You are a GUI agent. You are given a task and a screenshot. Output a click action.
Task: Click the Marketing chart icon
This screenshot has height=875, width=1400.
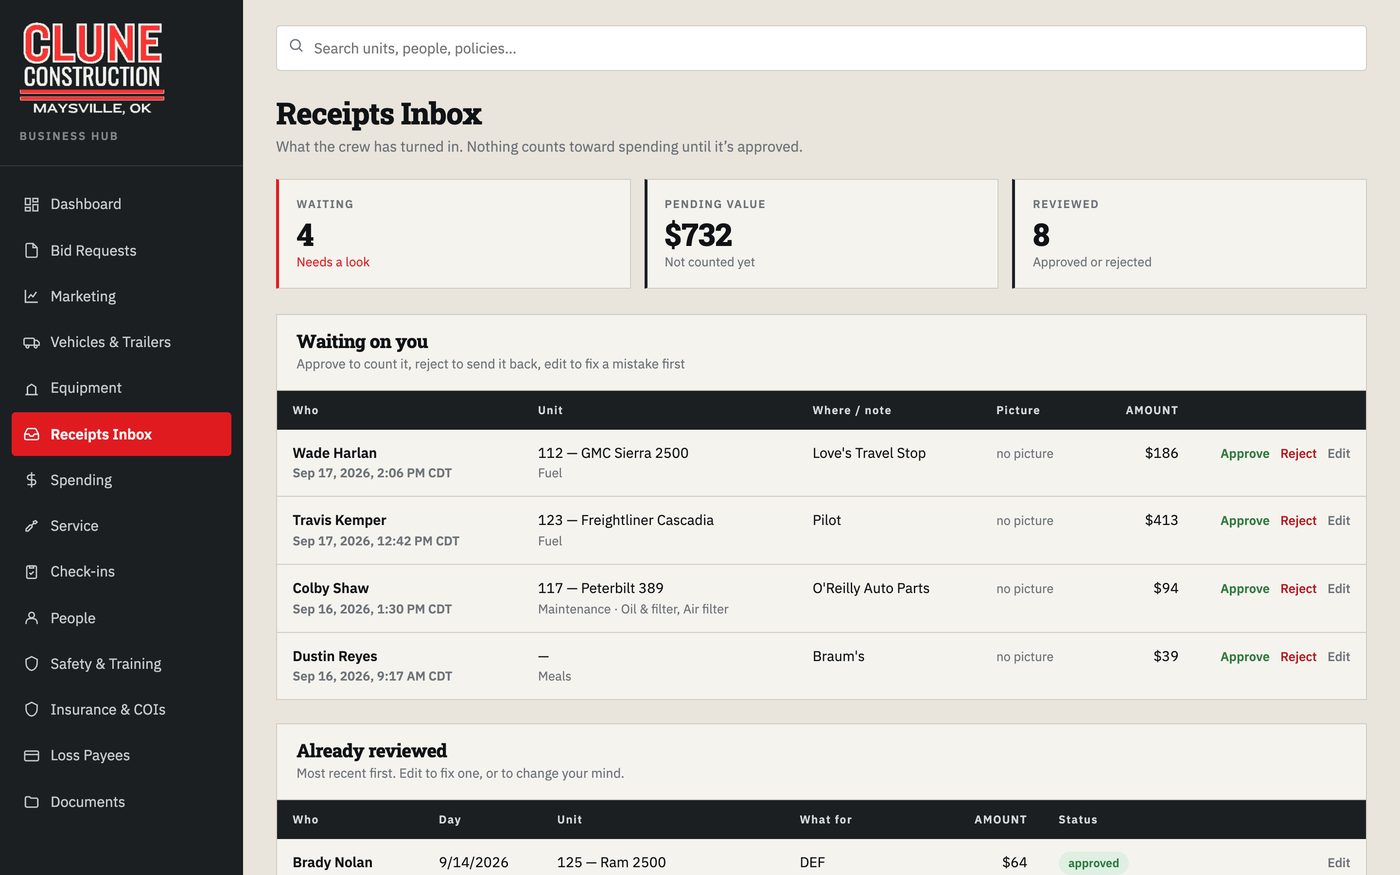[x=31, y=296]
